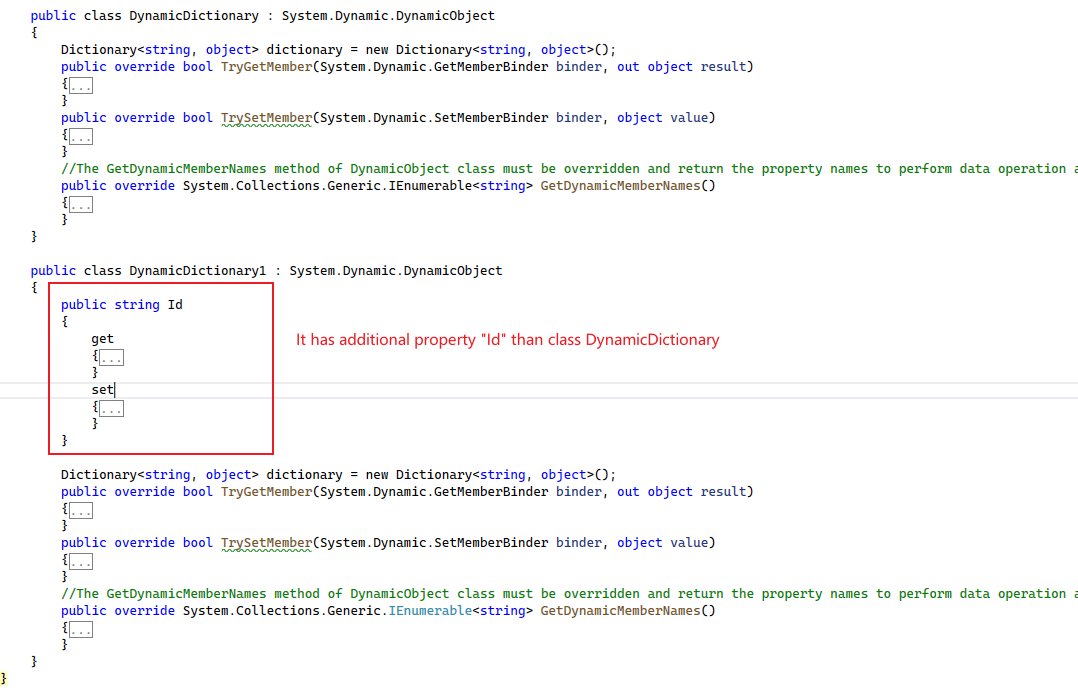
Task: Expand the collapsed get accessor of Id
Action: 111,357
